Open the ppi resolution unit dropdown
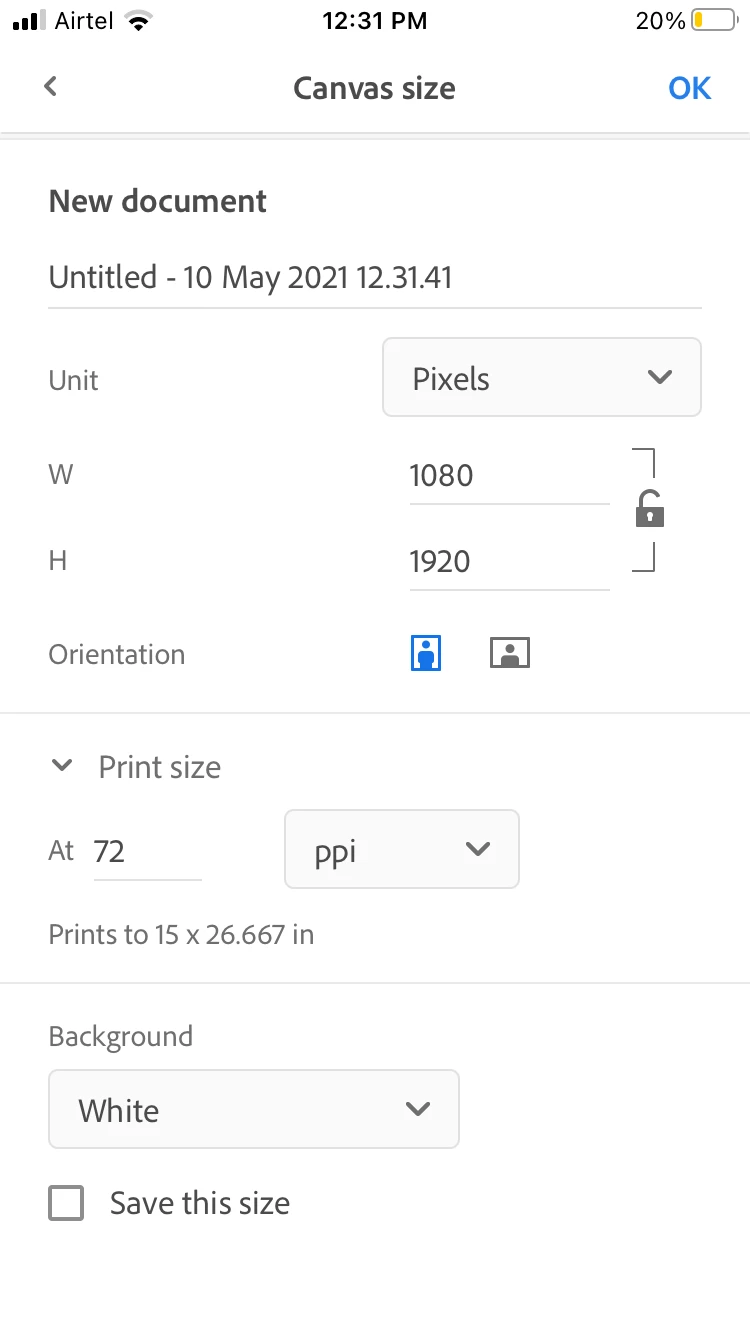The width and height of the screenshot is (750, 1334). click(401, 850)
